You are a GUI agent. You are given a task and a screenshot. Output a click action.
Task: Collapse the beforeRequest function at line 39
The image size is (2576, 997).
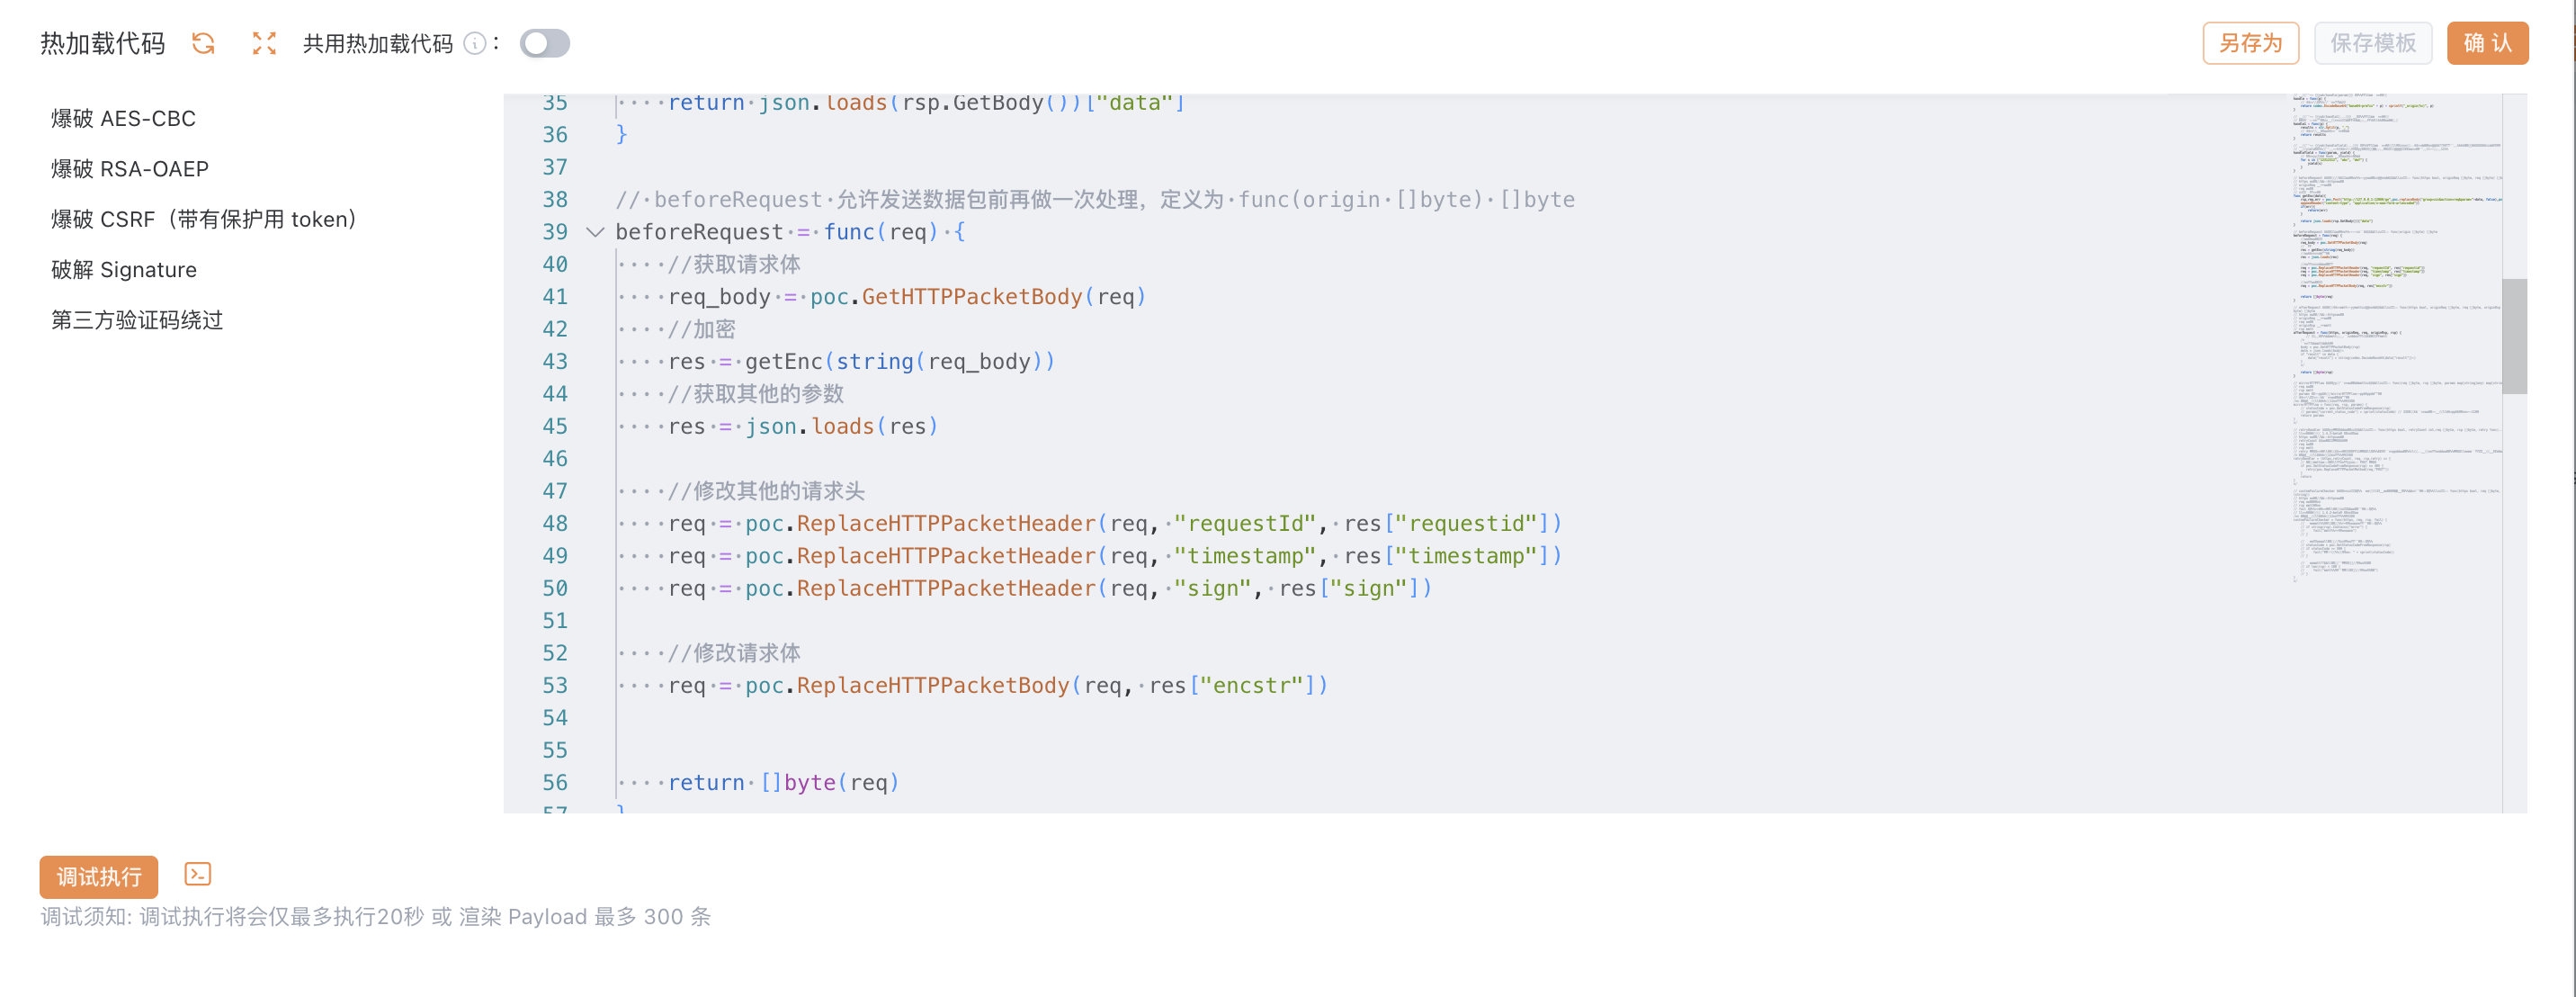[595, 232]
